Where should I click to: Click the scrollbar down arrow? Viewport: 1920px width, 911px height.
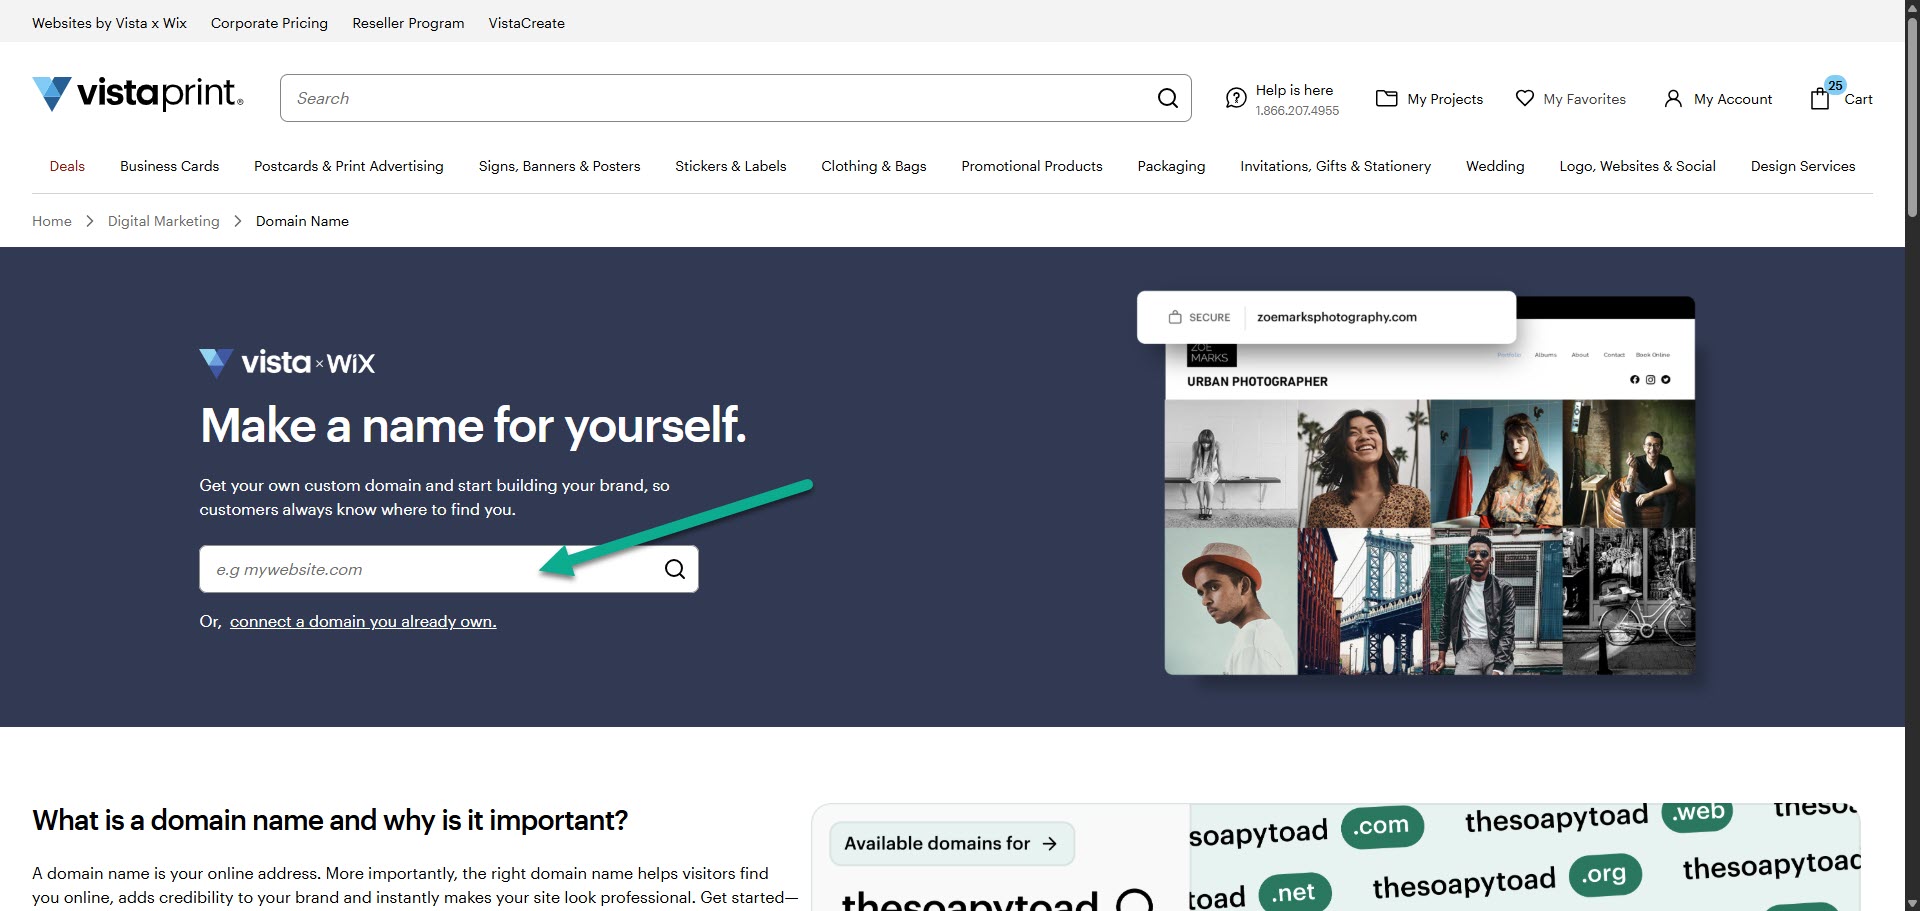click(x=1912, y=902)
